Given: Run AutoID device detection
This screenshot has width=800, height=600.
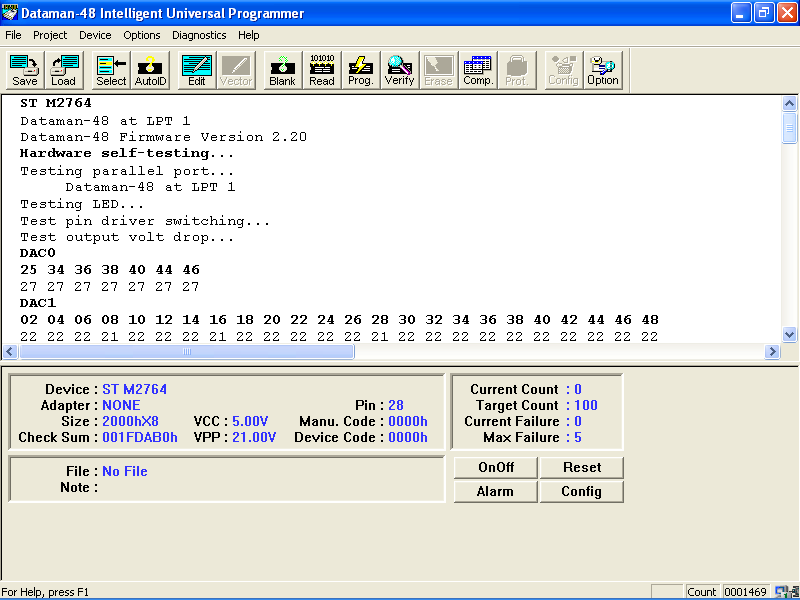Looking at the screenshot, I should tap(151, 70).
